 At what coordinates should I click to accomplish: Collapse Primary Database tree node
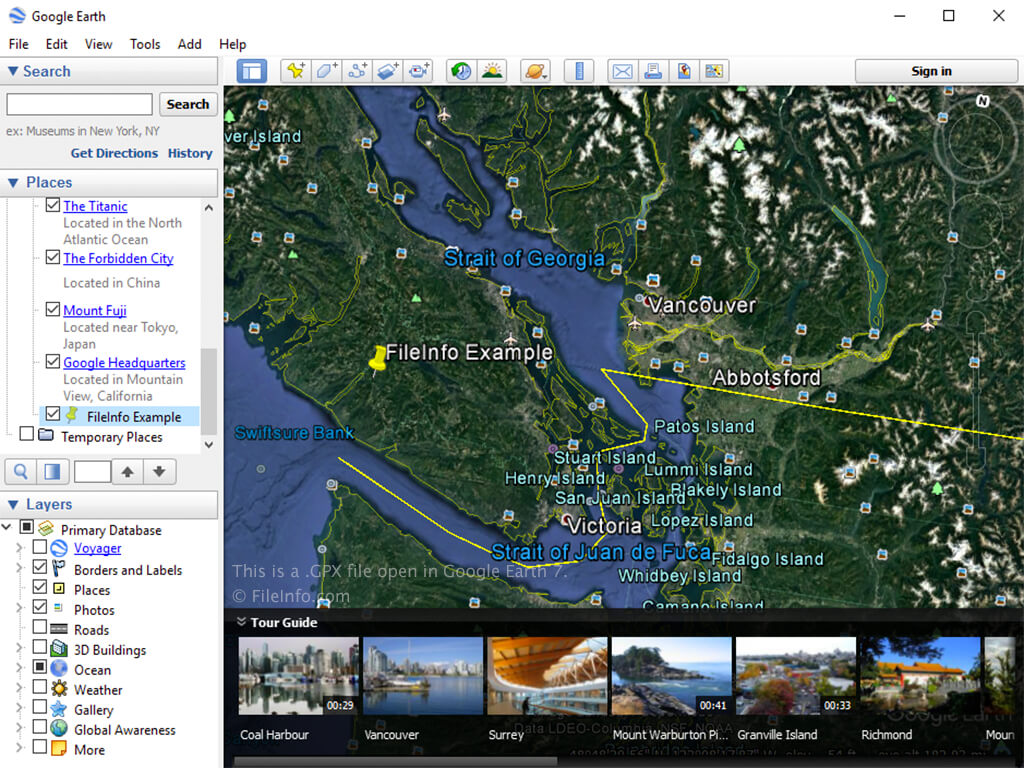coord(7,526)
